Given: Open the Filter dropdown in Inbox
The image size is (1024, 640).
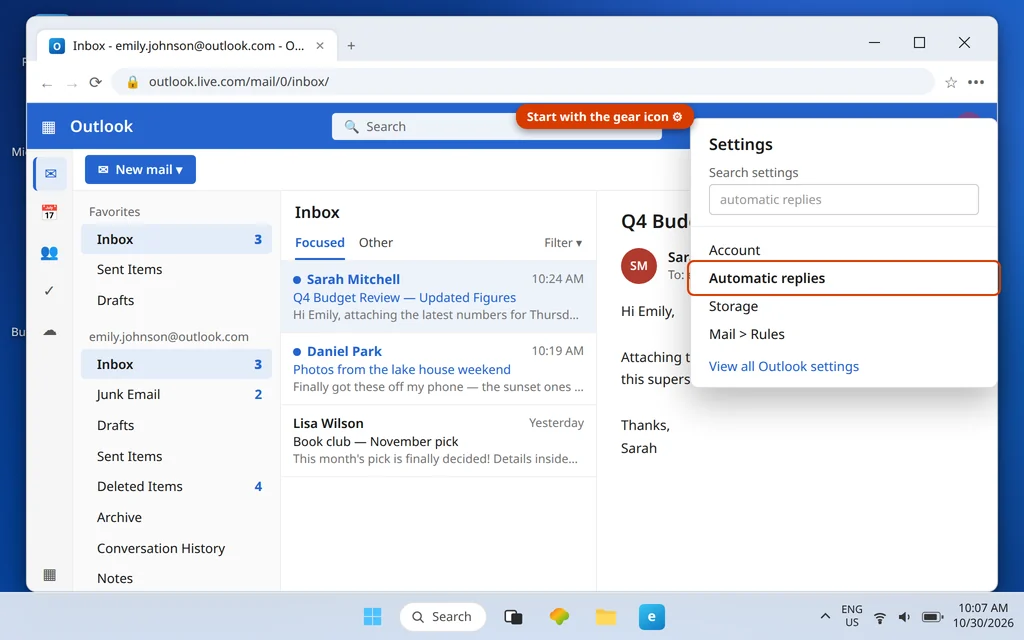Looking at the screenshot, I should coord(563,243).
